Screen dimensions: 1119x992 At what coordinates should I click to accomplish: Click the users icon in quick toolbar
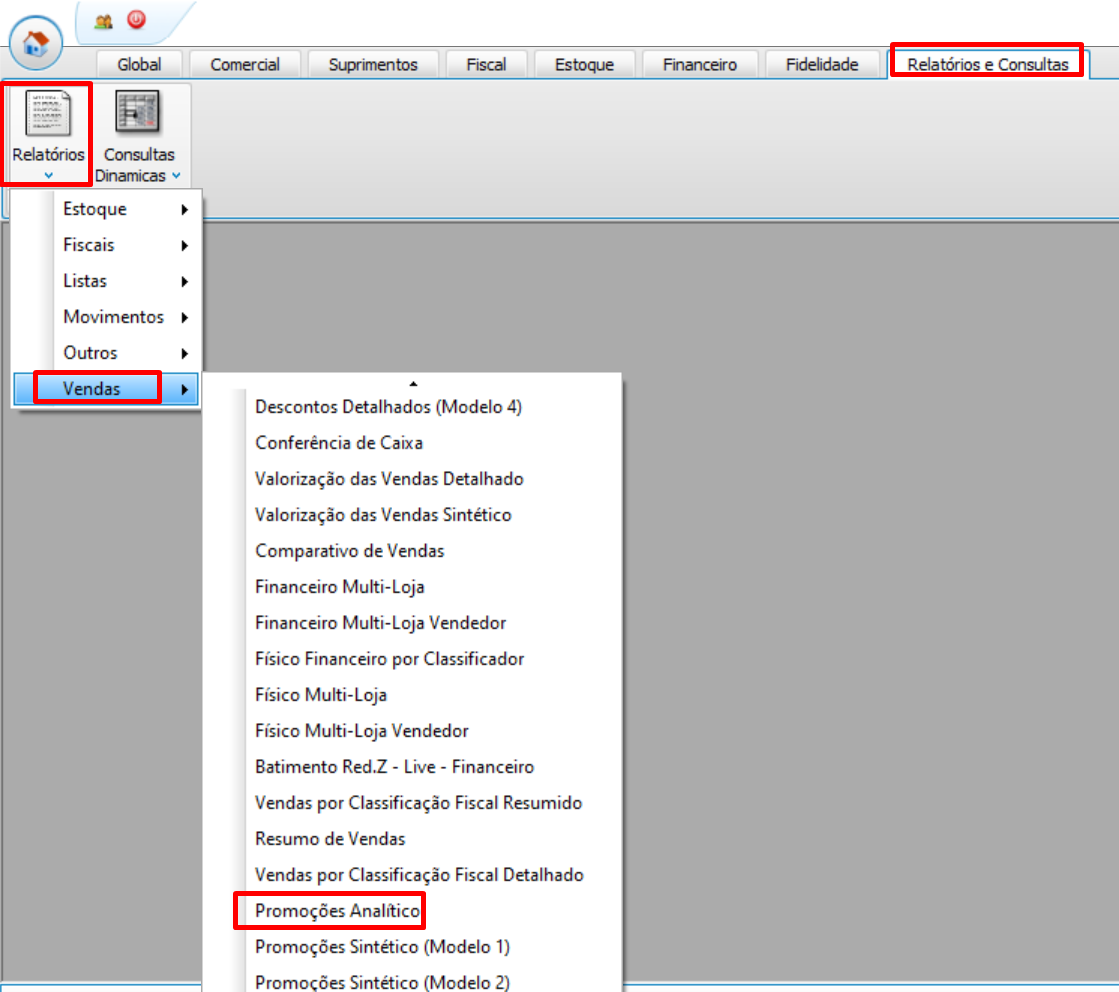(103, 21)
